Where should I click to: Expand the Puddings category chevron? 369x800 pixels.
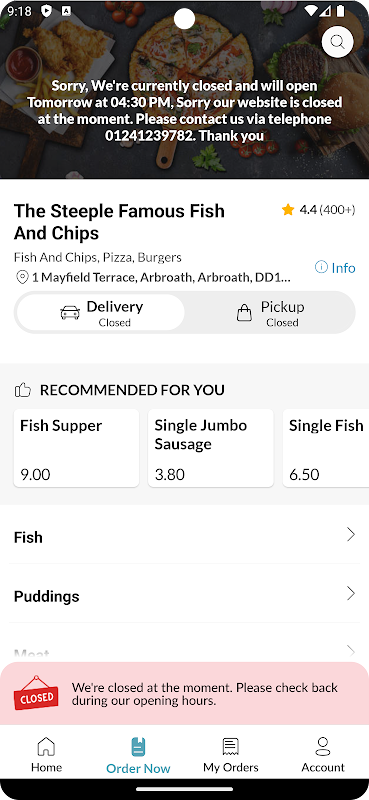pos(351,593)
